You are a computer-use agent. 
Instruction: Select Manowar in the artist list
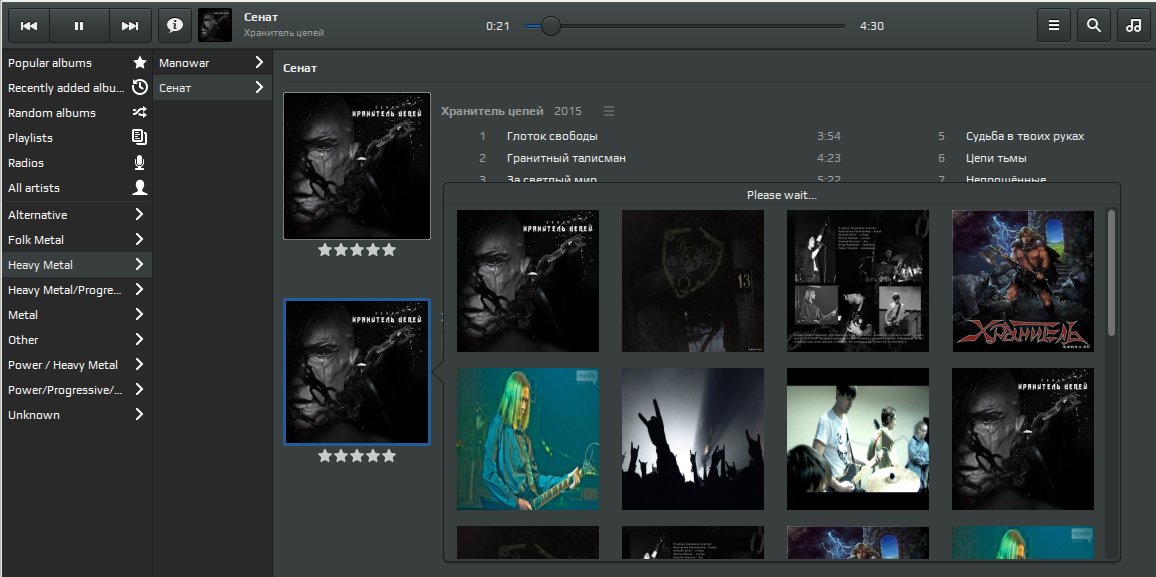[212, 63]
